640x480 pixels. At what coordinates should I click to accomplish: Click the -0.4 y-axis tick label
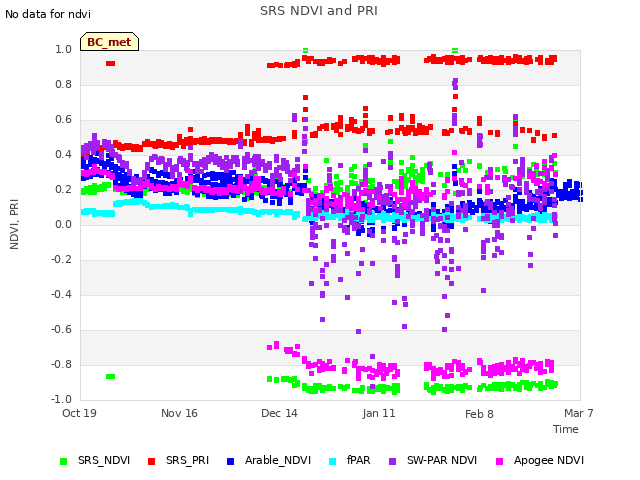click(x=61, y=294)
